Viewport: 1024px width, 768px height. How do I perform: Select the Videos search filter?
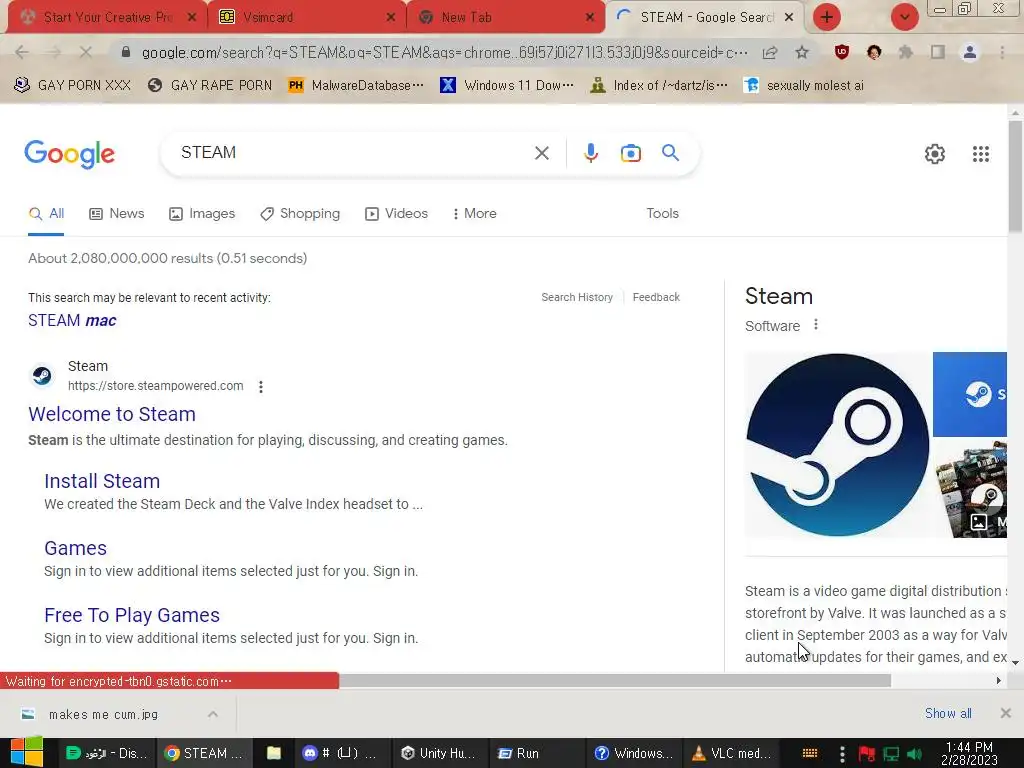pyautogui.click(x=396, y=214)
